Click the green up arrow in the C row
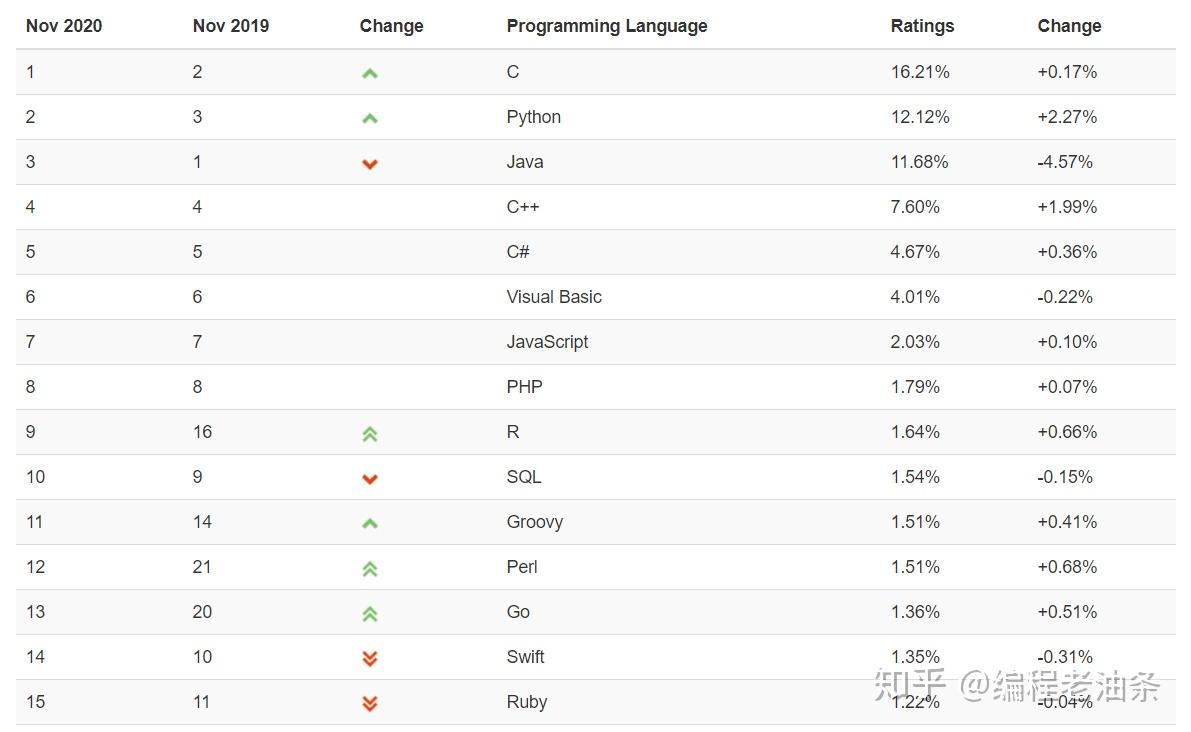The image size is (1191, 732). click(369, 73)
